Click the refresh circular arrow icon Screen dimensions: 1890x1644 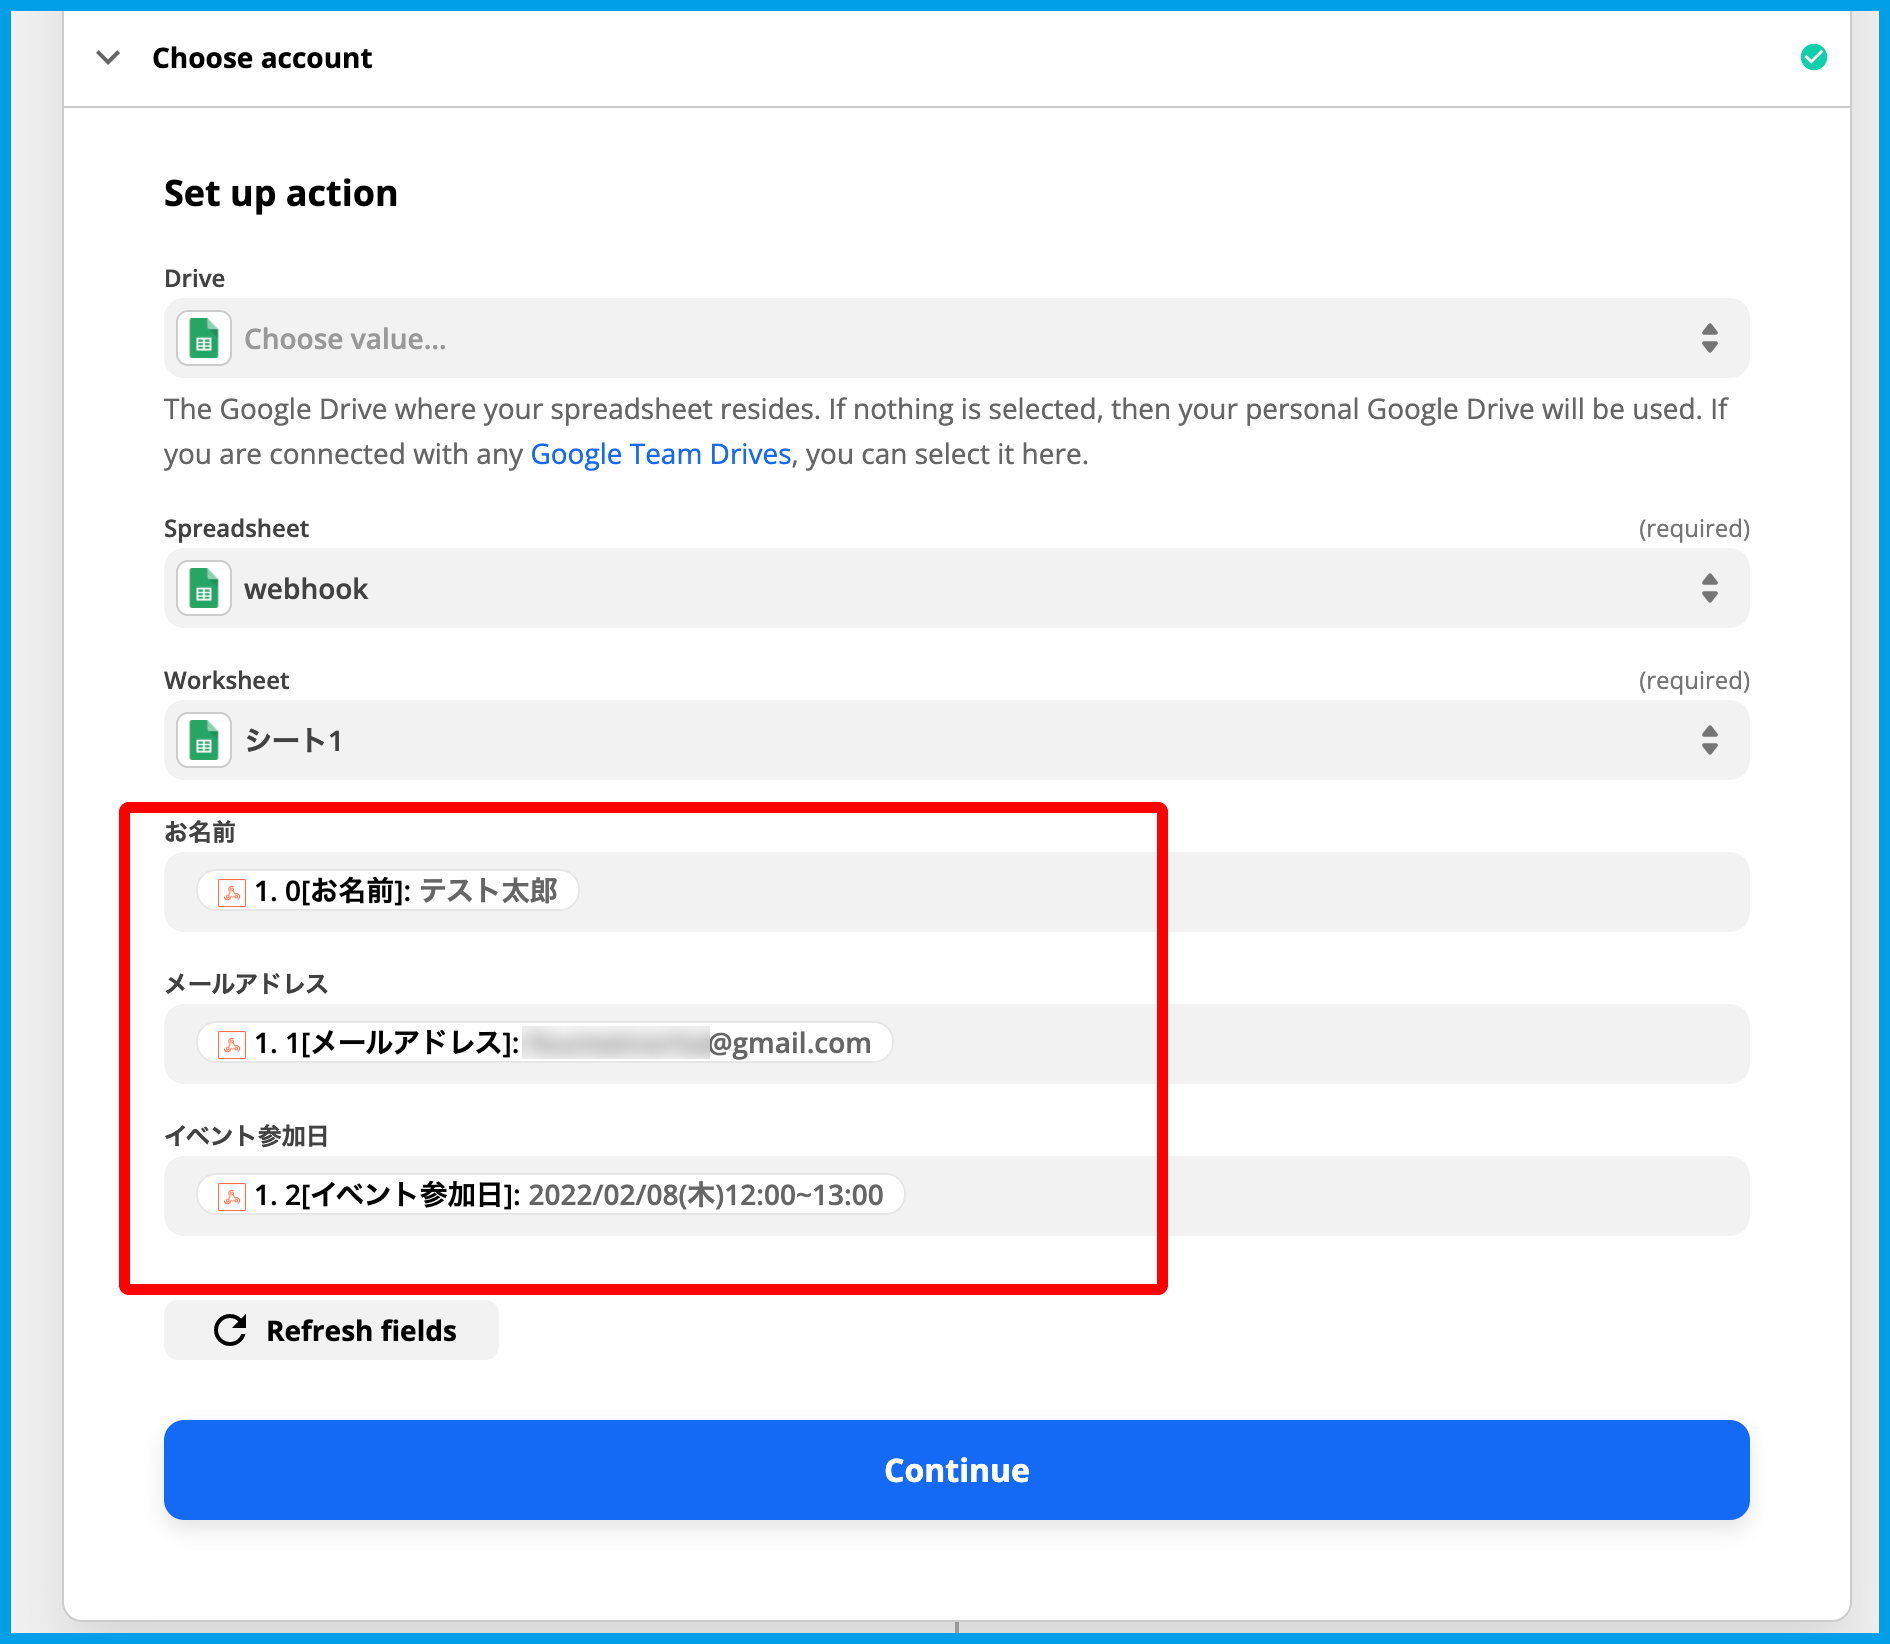pyautogui.click(x=230, y=1330)
